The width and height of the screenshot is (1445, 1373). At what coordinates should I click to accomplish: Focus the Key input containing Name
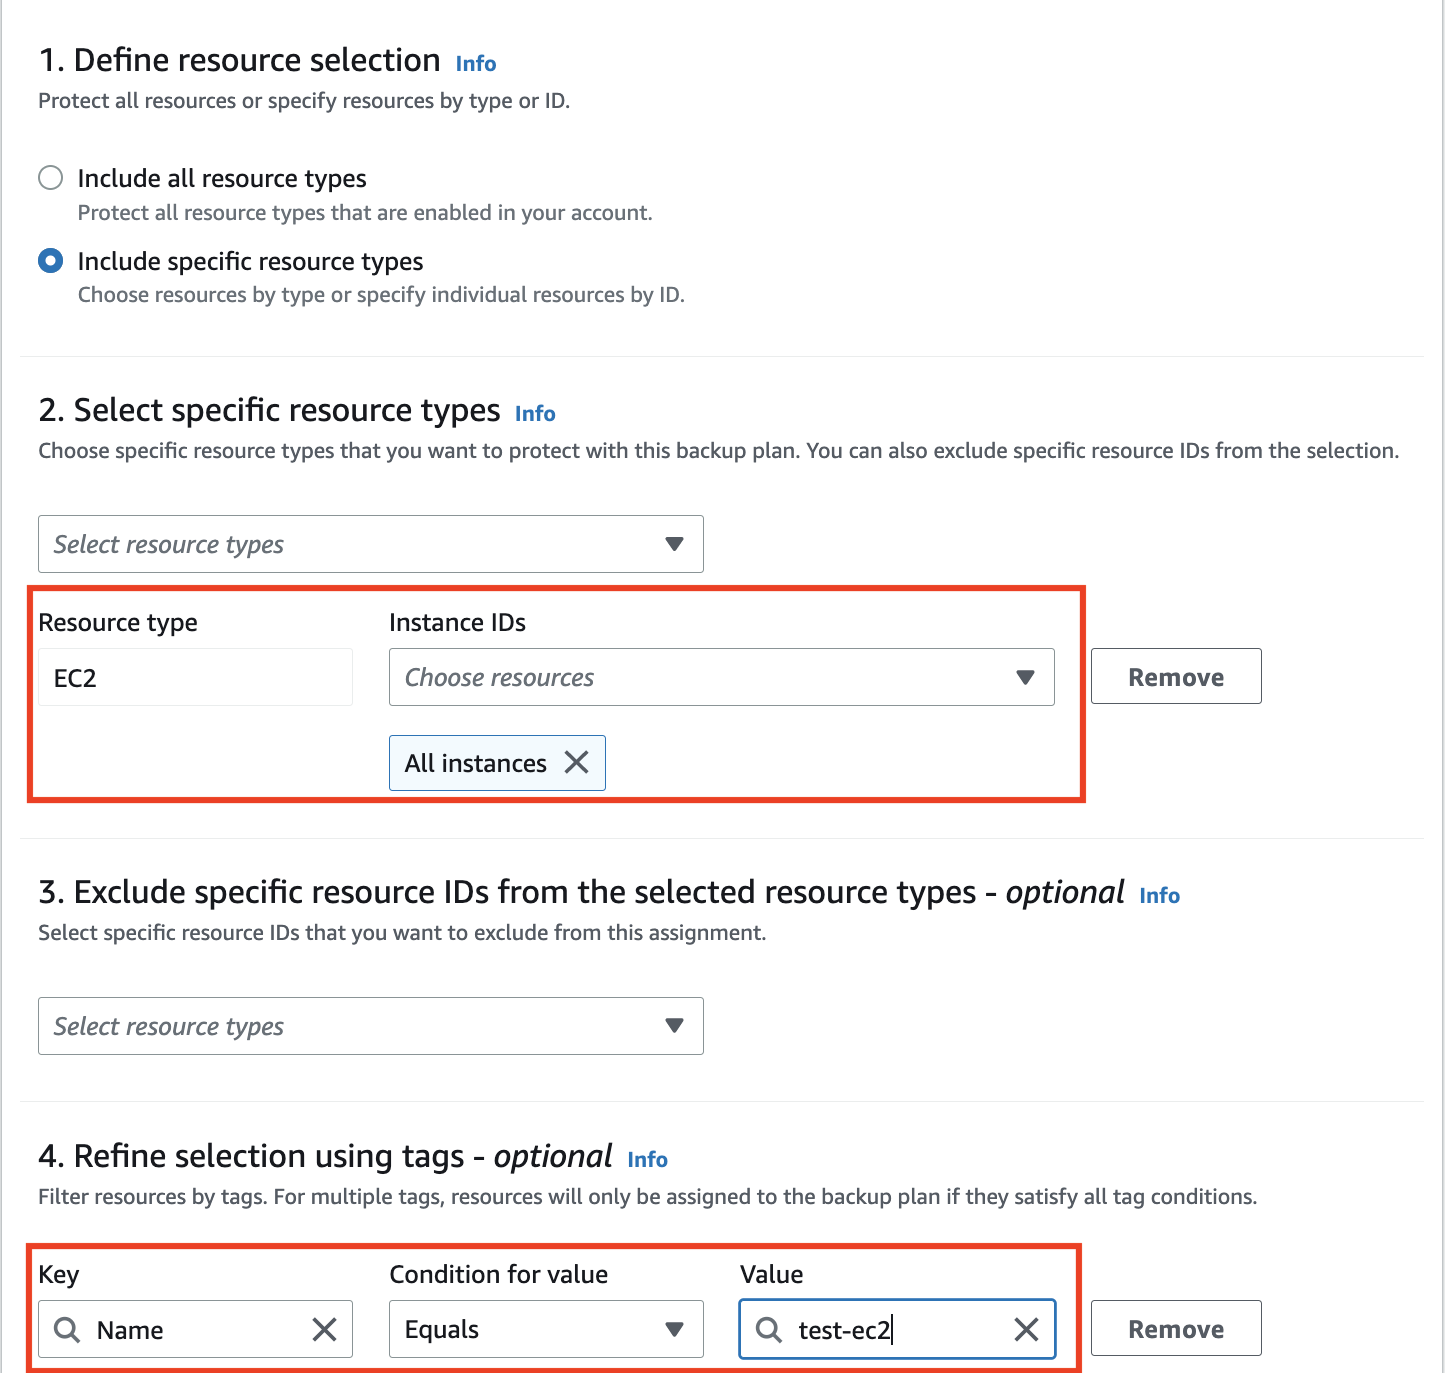(x=195, y=1329)
